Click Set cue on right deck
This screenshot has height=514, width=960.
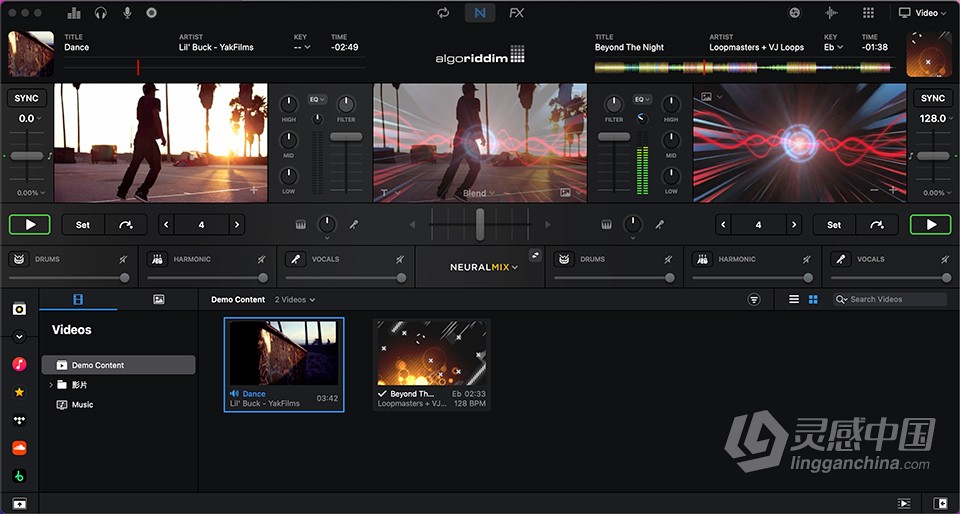(x=834, y=225)
